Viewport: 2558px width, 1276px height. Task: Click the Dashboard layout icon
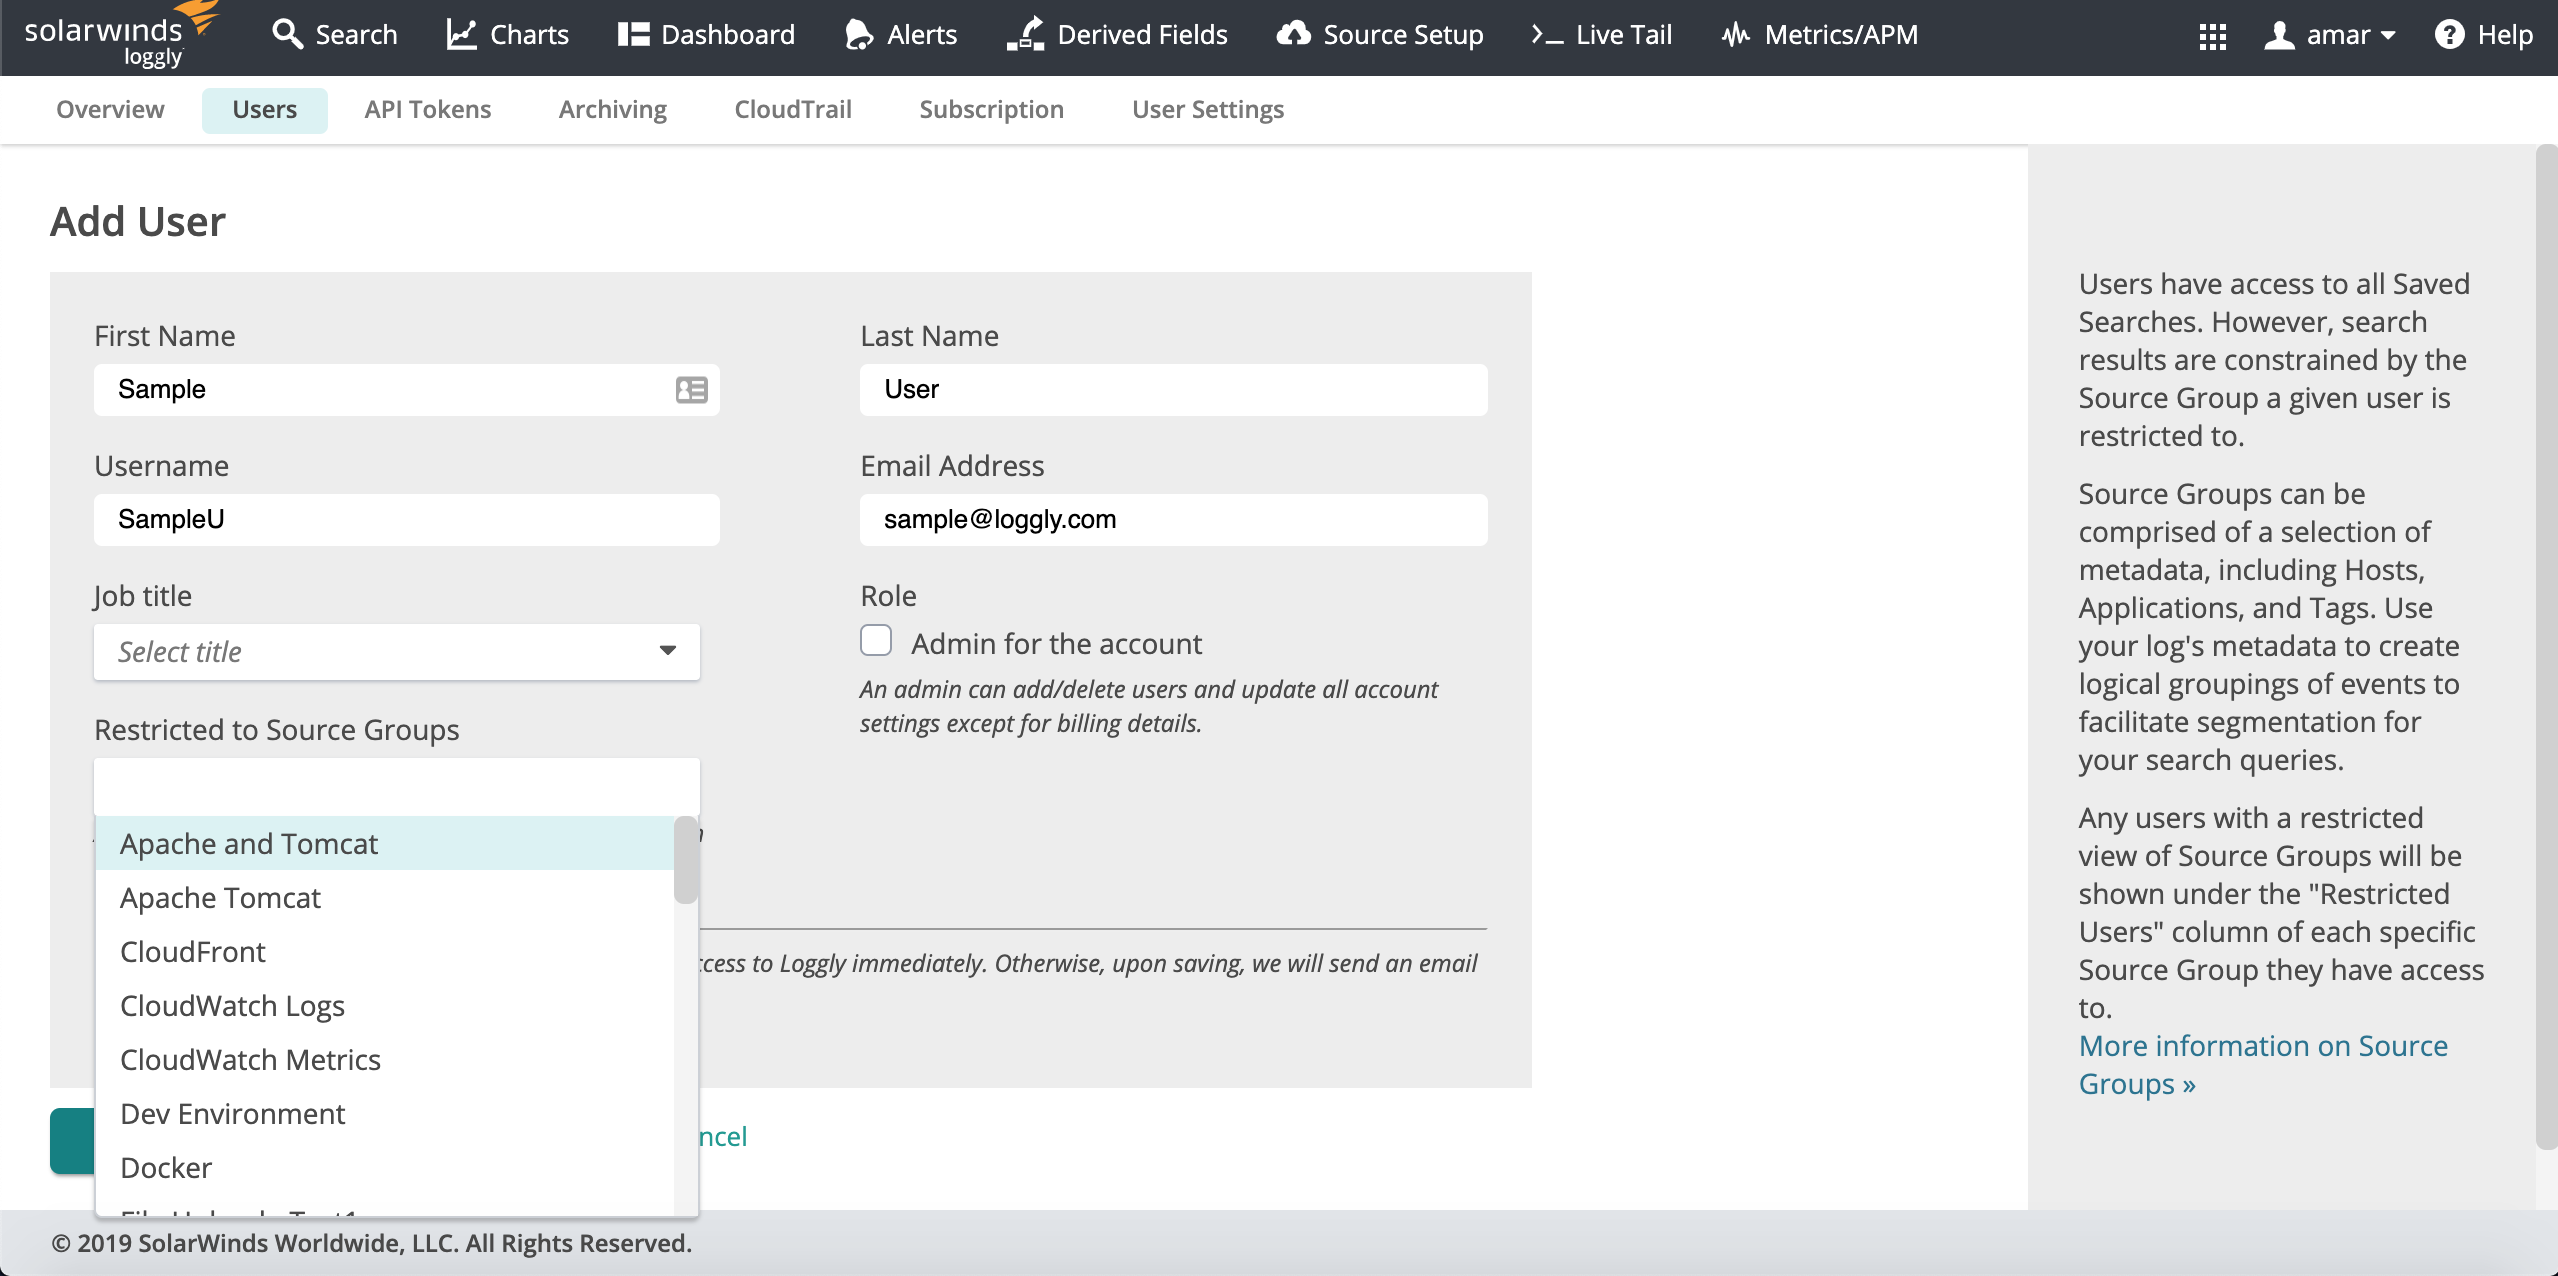633,34
